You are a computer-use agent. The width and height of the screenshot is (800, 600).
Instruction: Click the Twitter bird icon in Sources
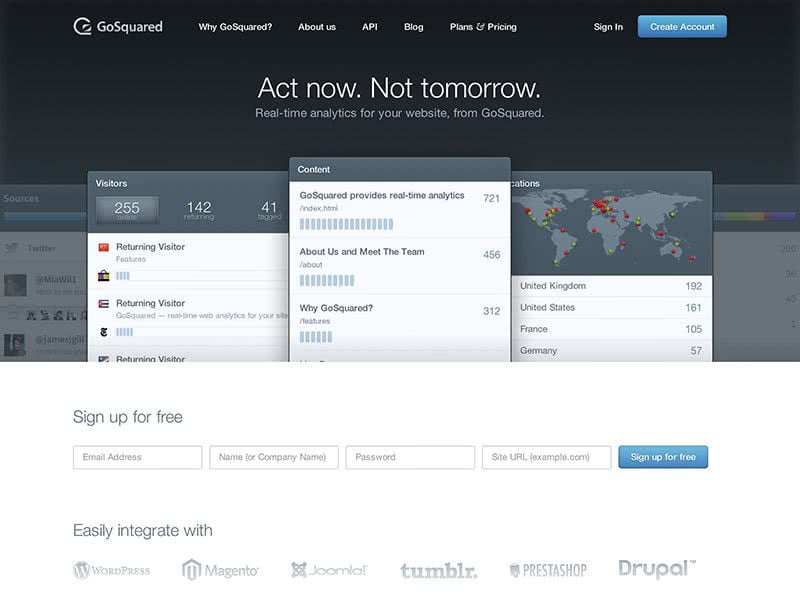coord(12,248)
